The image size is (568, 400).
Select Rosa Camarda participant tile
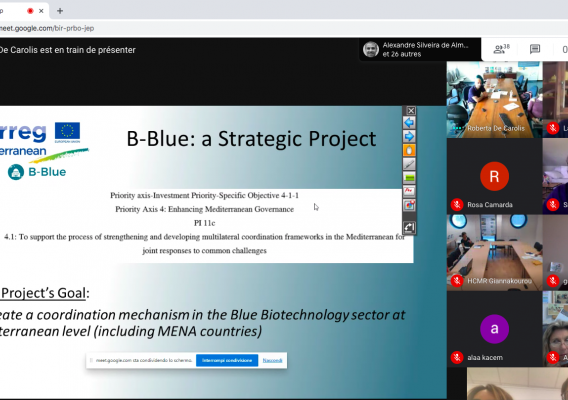point(494,176)
